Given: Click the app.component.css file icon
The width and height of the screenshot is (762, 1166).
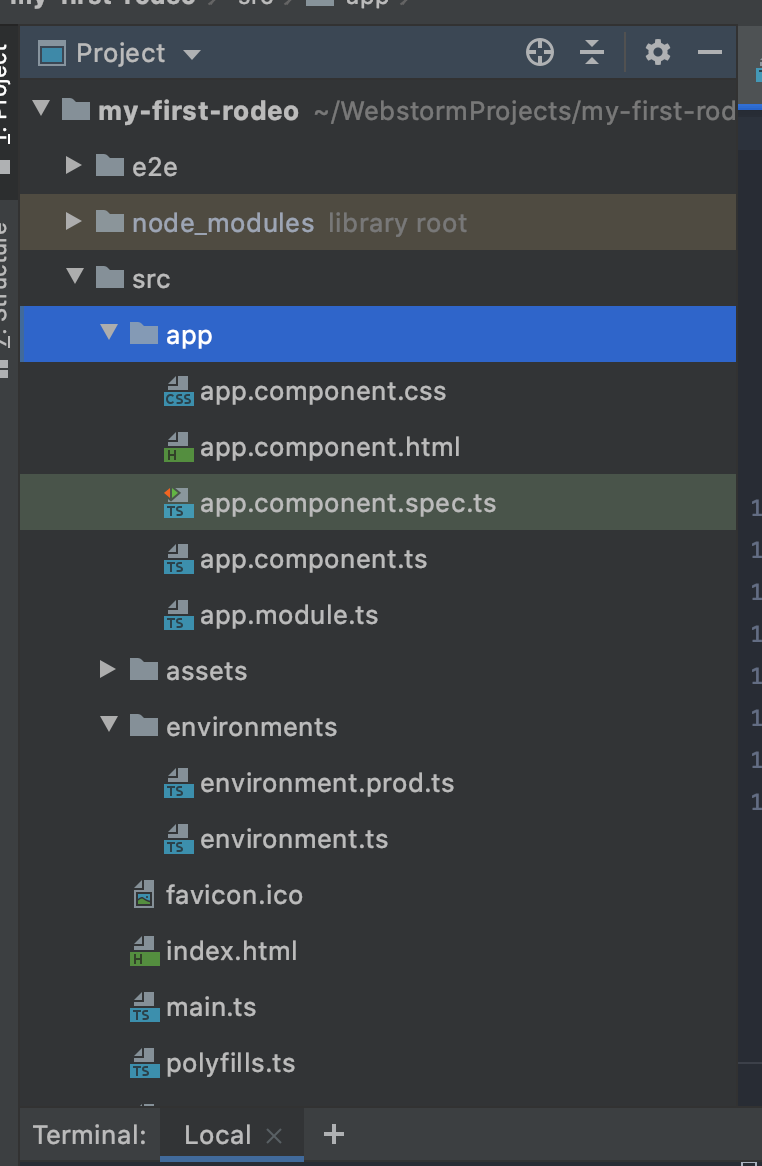Looking at the screenshot, I should (179, 392).
